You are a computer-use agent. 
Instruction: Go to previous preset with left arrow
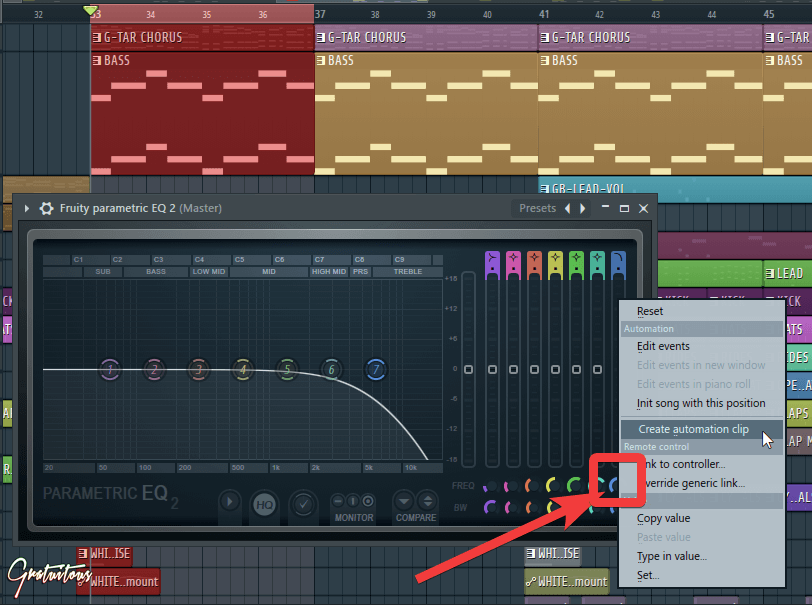tap(568, 208)
